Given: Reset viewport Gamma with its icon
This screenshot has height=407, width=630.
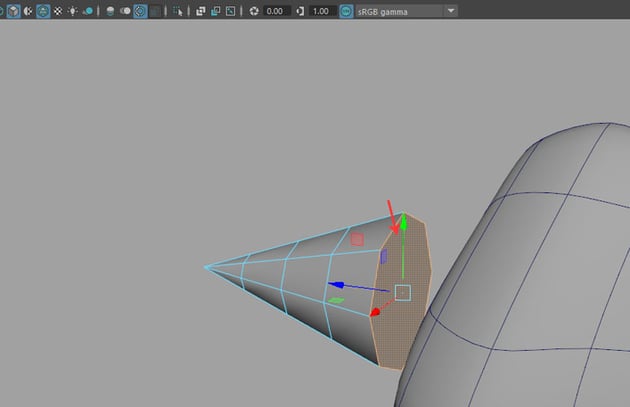Looking at the screenshot, I should (300, 11).
